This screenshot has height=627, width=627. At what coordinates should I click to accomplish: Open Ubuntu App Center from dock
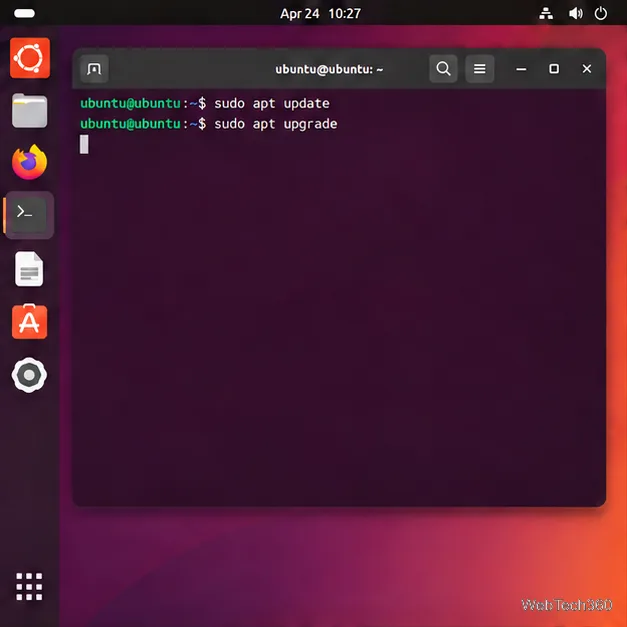30,321
